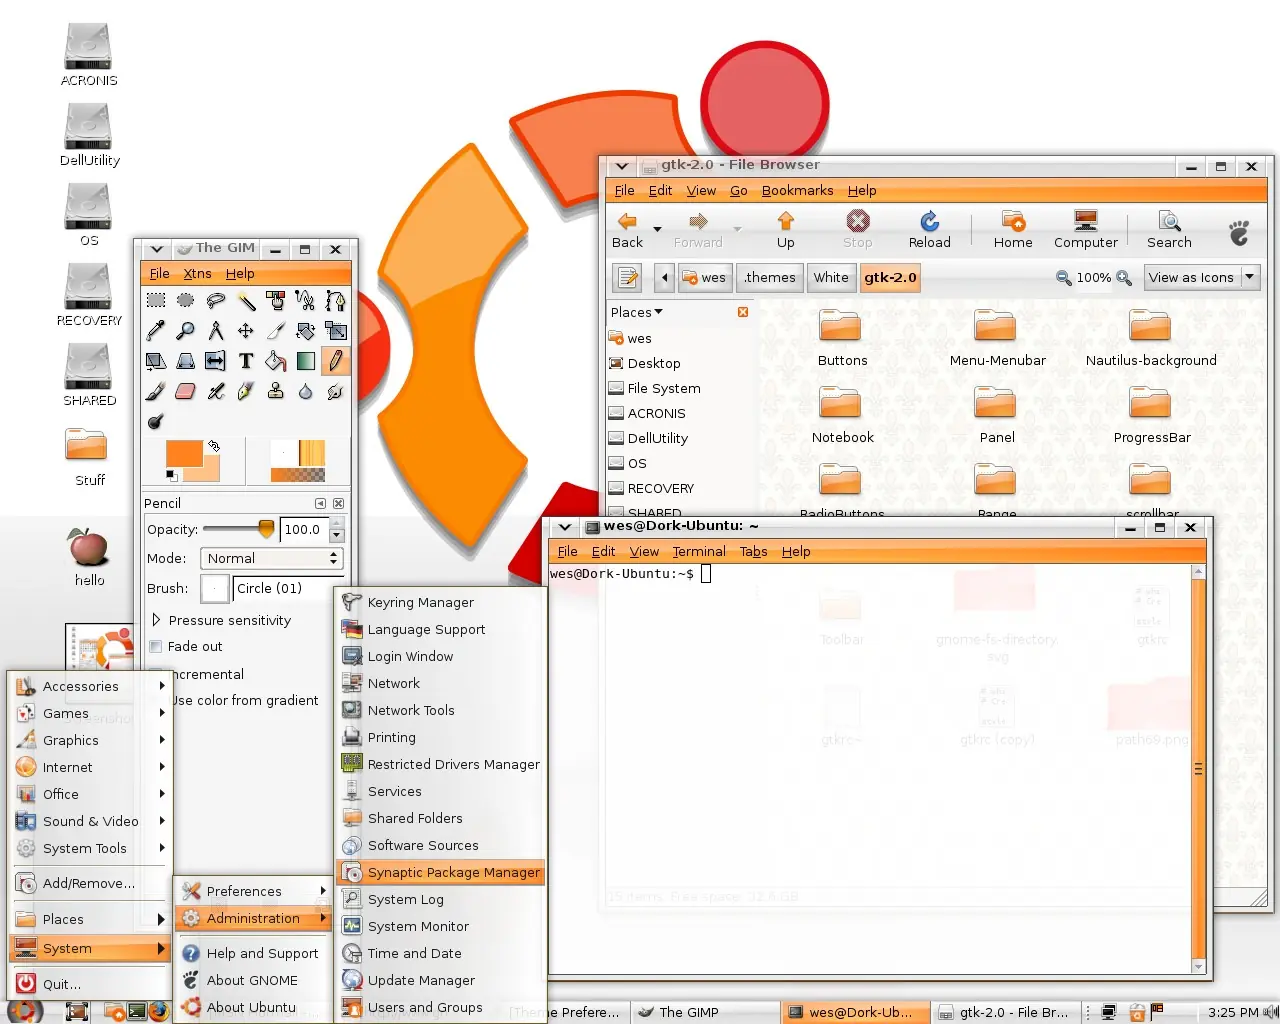Expand the Preferences submenu
The height and width of the screenshot is (1024, 1280).
coord(253,891)
